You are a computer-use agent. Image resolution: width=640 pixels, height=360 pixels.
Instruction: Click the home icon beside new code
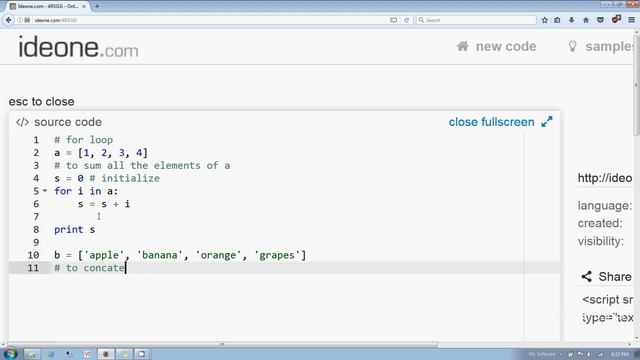pyautogui.click(x=462, y=46)
